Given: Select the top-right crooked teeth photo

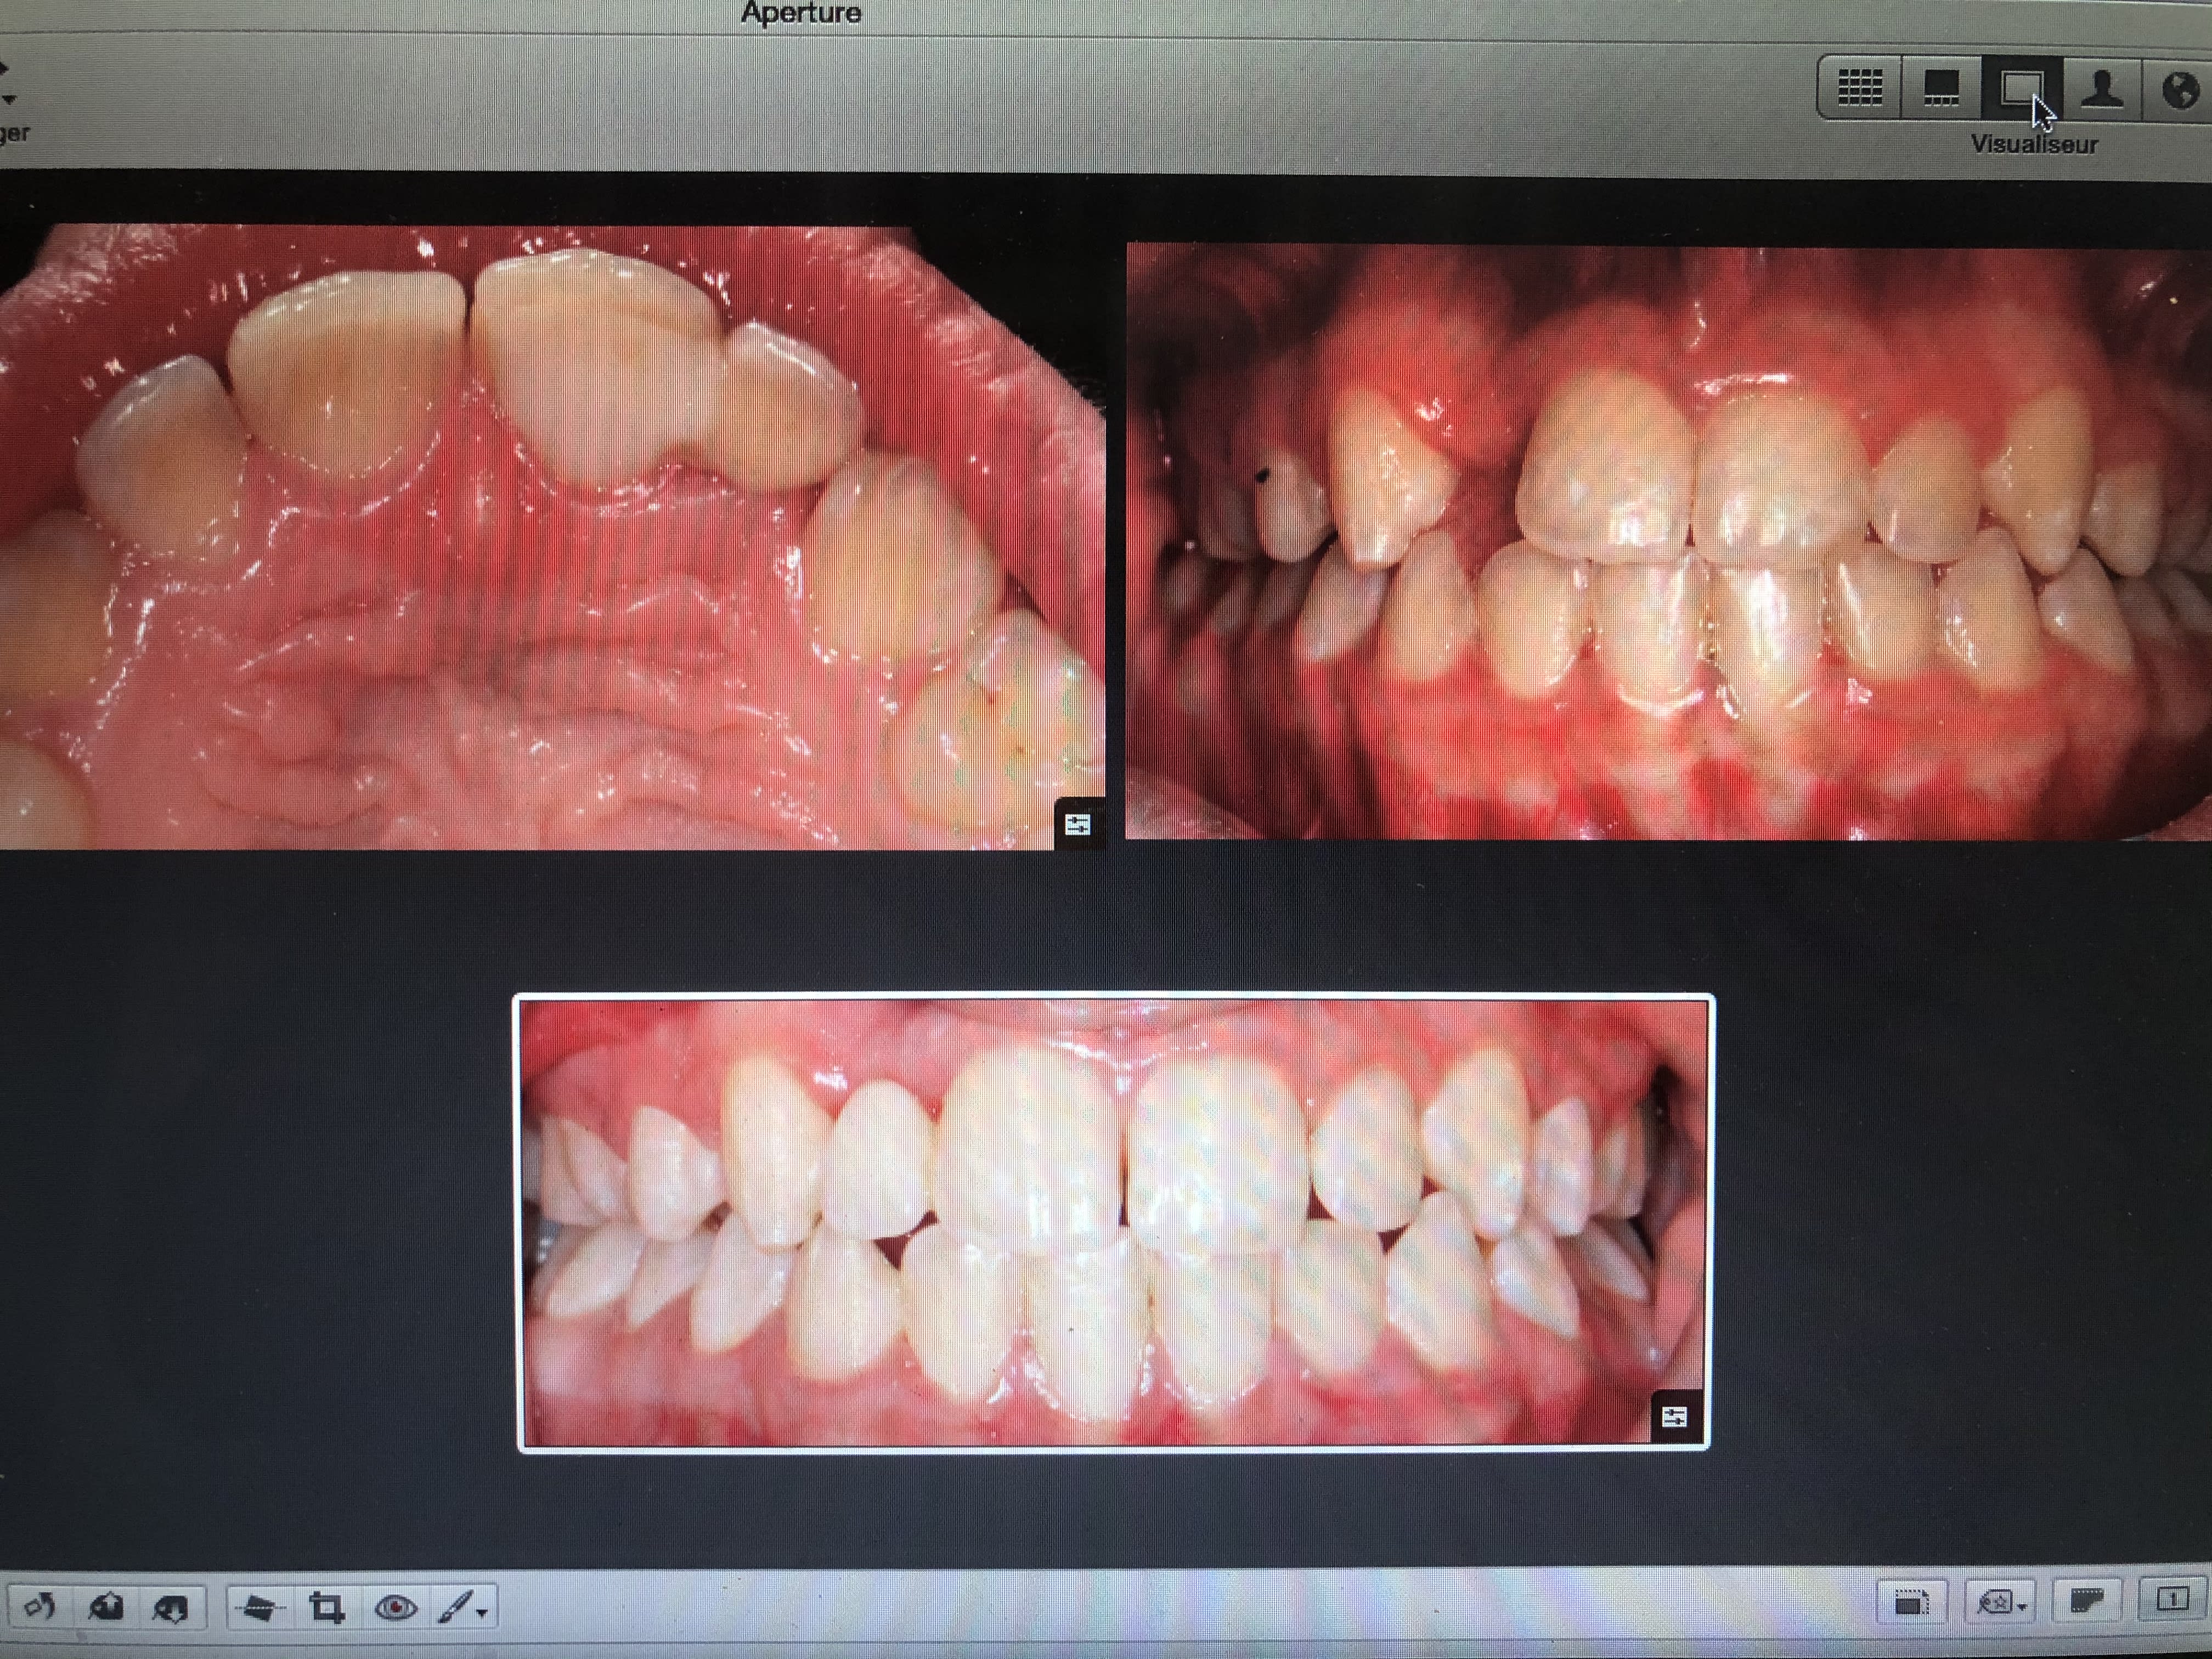Looking at the screenshot, I should 1660,540.
